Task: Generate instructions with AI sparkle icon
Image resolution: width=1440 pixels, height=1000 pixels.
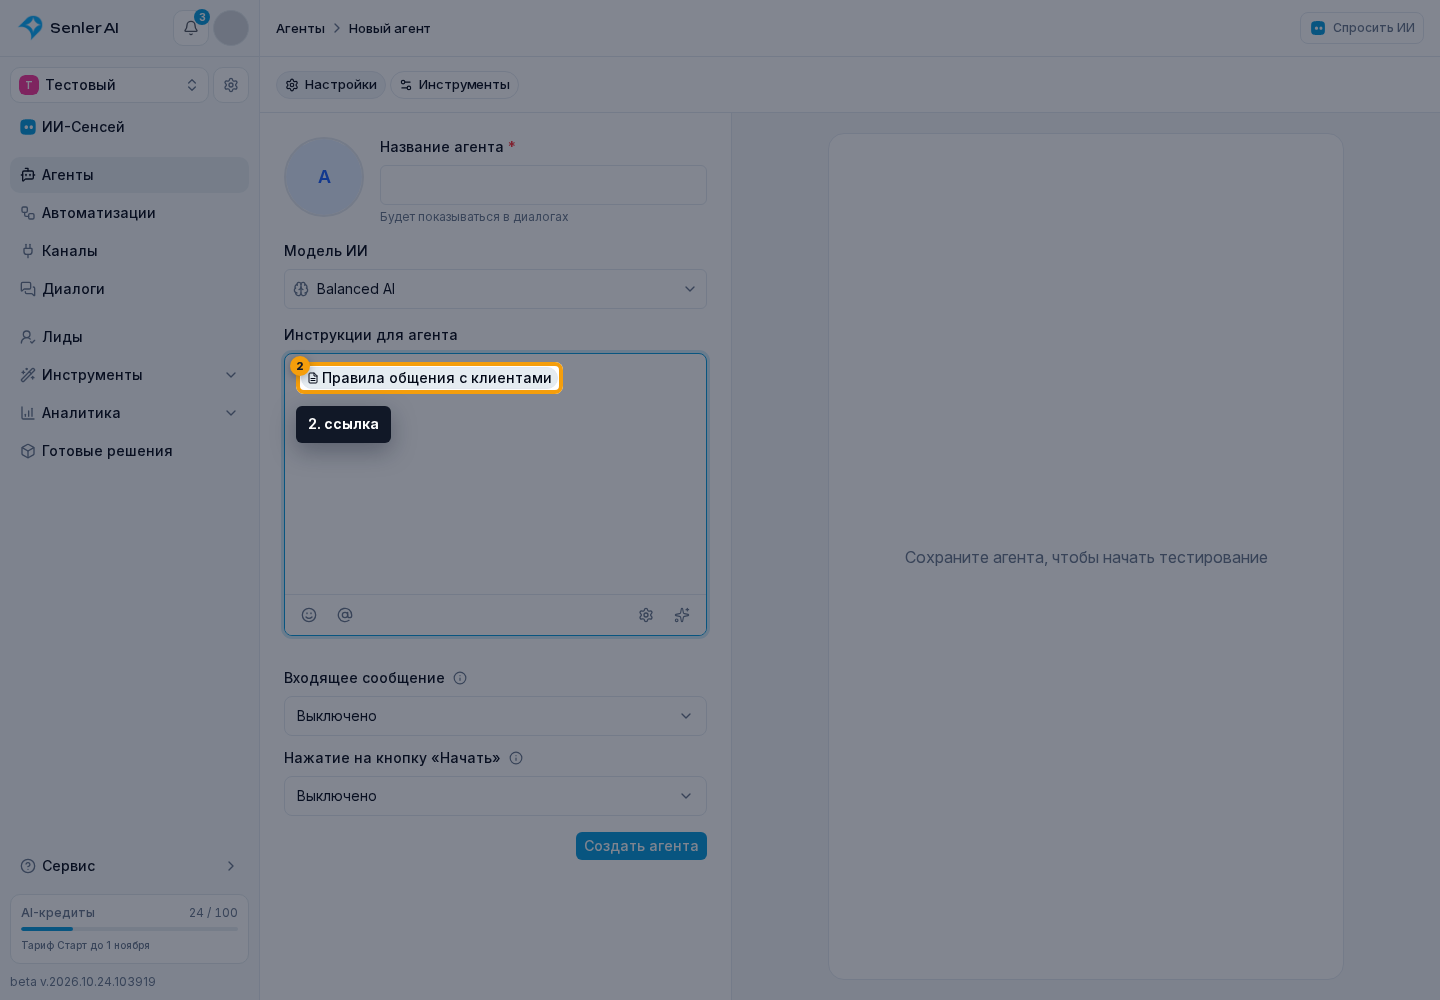Action: [x=682, y=615]
